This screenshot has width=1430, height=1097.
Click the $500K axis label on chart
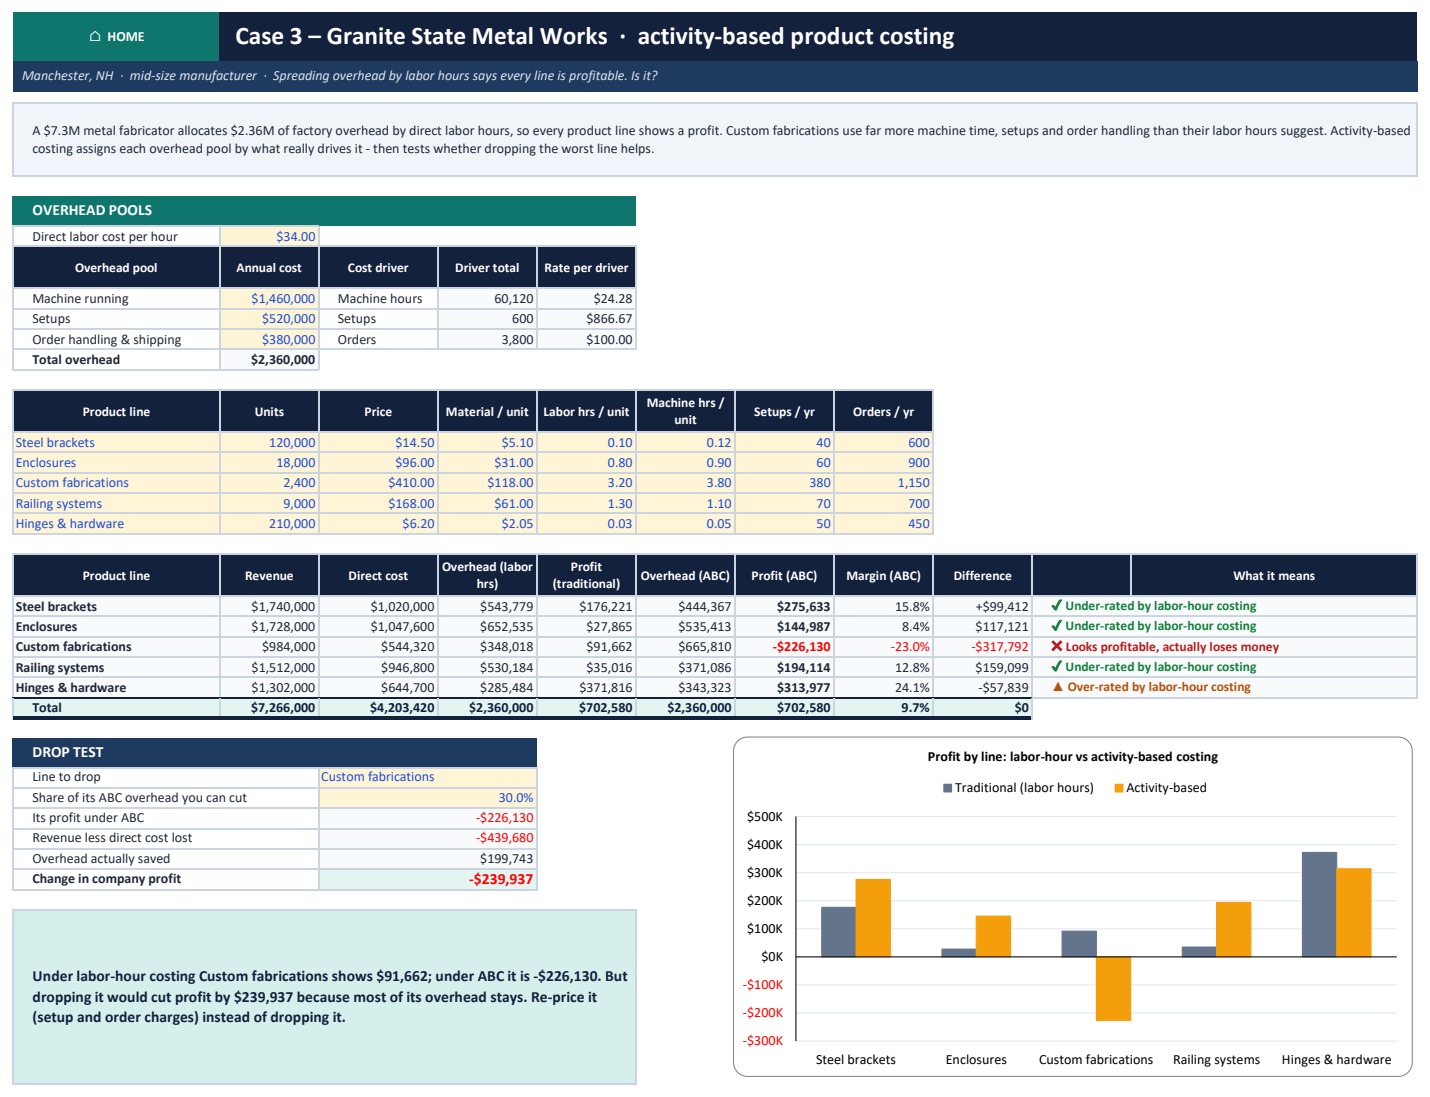764,817
